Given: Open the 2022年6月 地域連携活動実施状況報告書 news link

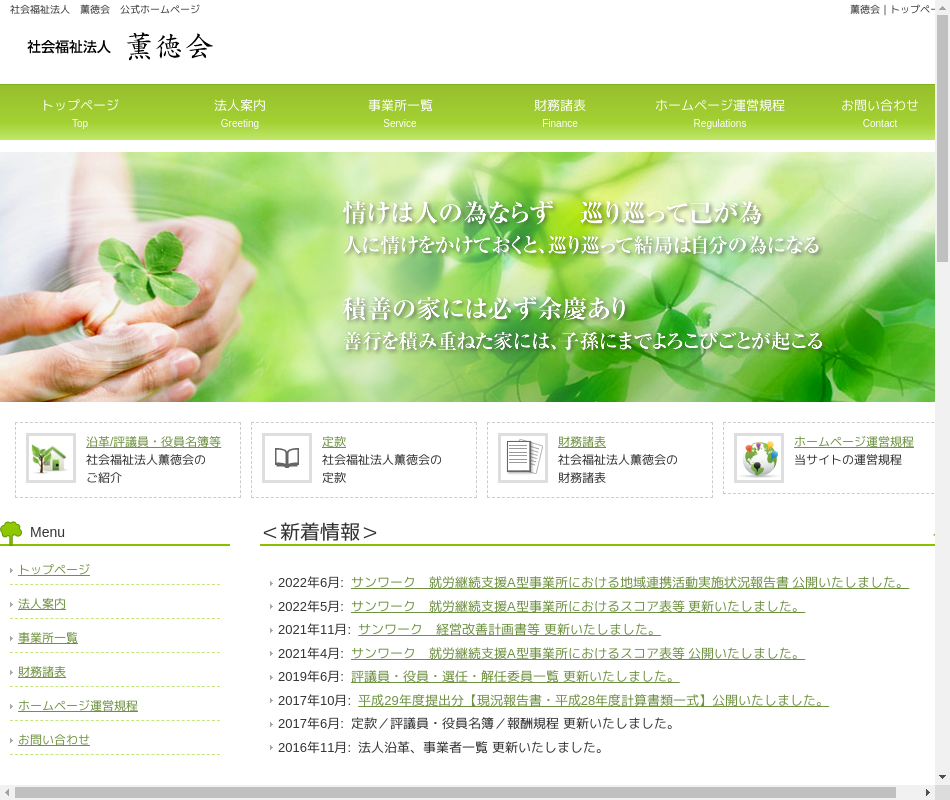Looking at the screenshot, I should [629, 582].
